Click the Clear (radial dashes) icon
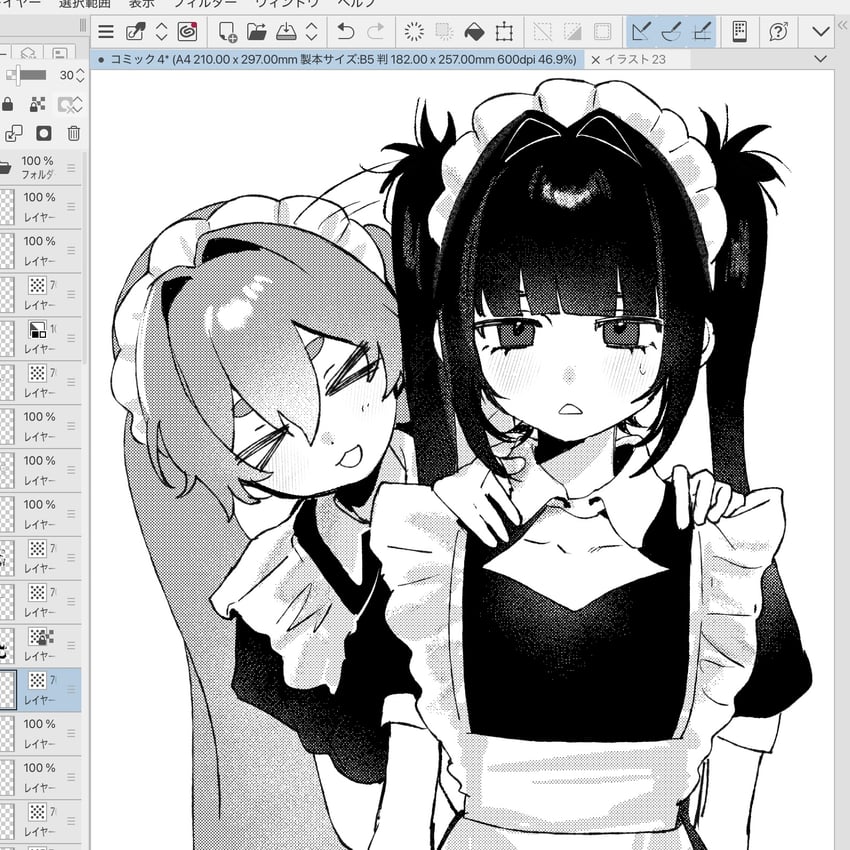Image resolution: width=850 pixels, height=850 pixels. [x=414, y=31]
